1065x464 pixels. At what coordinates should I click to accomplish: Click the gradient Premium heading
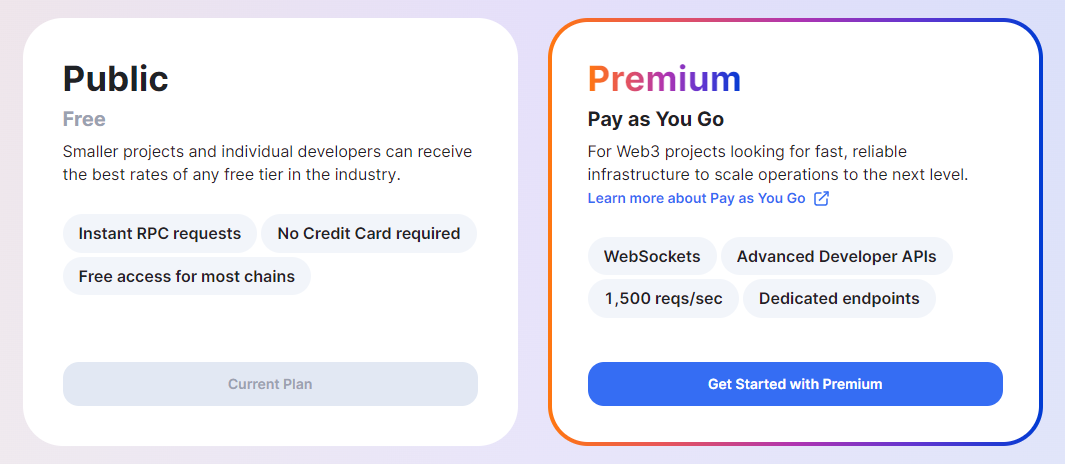click(664, 78)
